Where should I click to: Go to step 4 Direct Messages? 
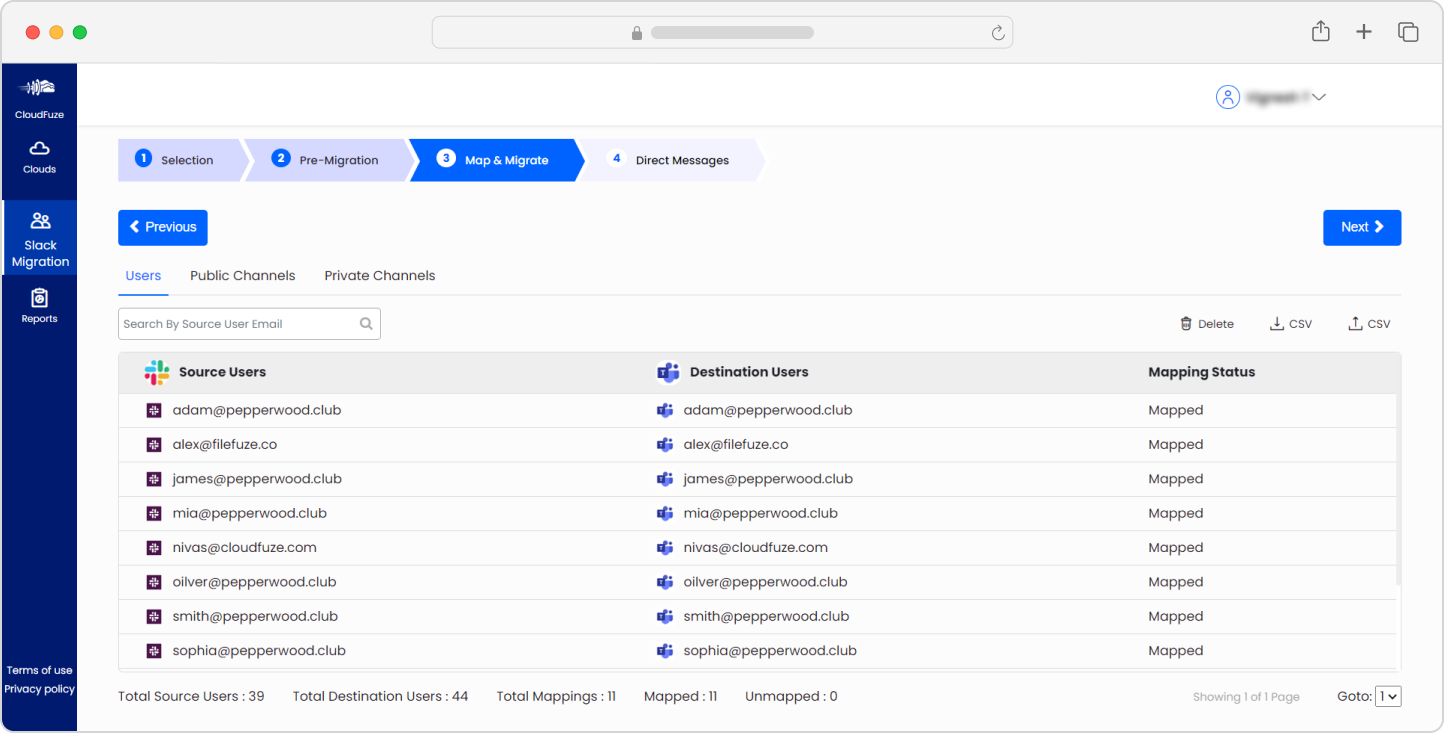pyautogui.click(x=672, y=160)
